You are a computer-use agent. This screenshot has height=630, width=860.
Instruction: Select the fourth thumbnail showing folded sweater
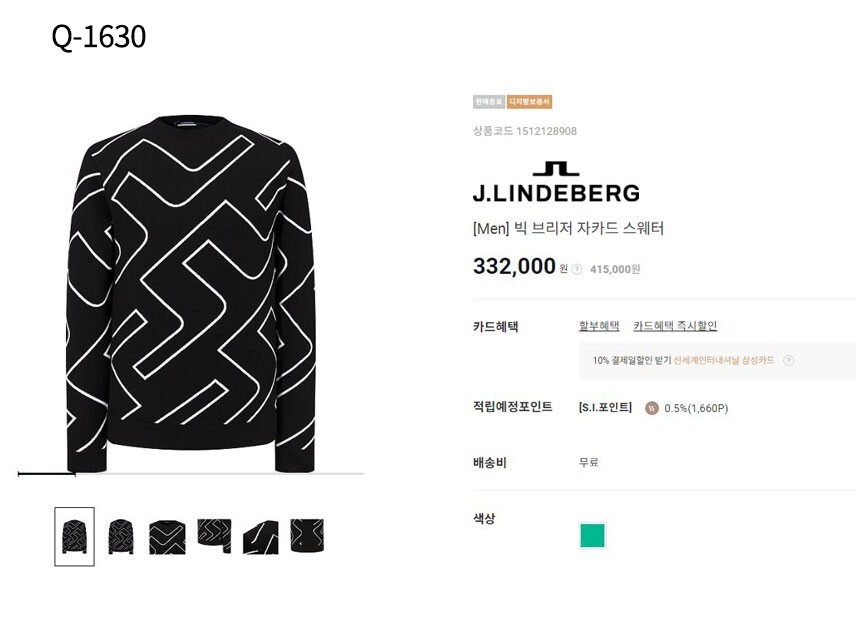tap(214, 536)
